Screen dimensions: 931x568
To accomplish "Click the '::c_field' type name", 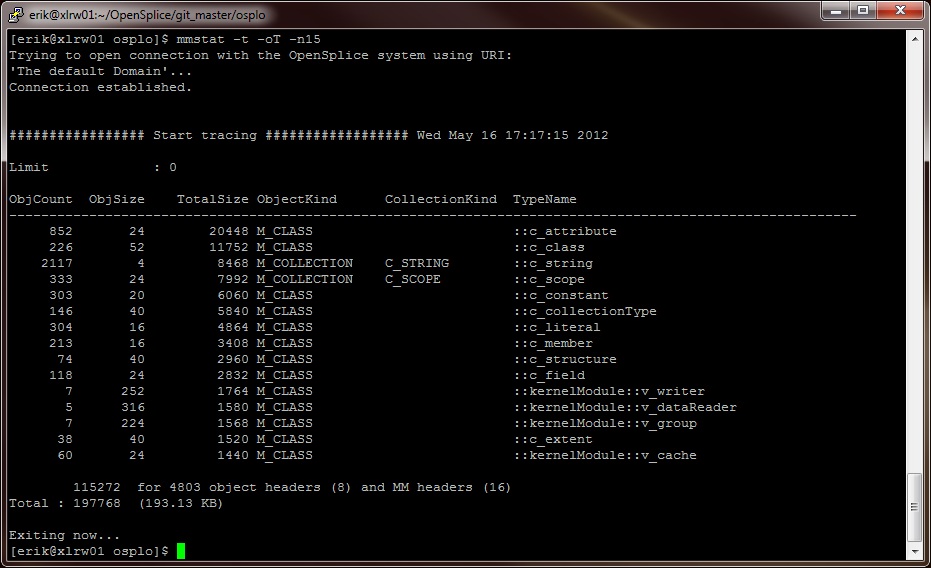I will [x=549, y=376].
